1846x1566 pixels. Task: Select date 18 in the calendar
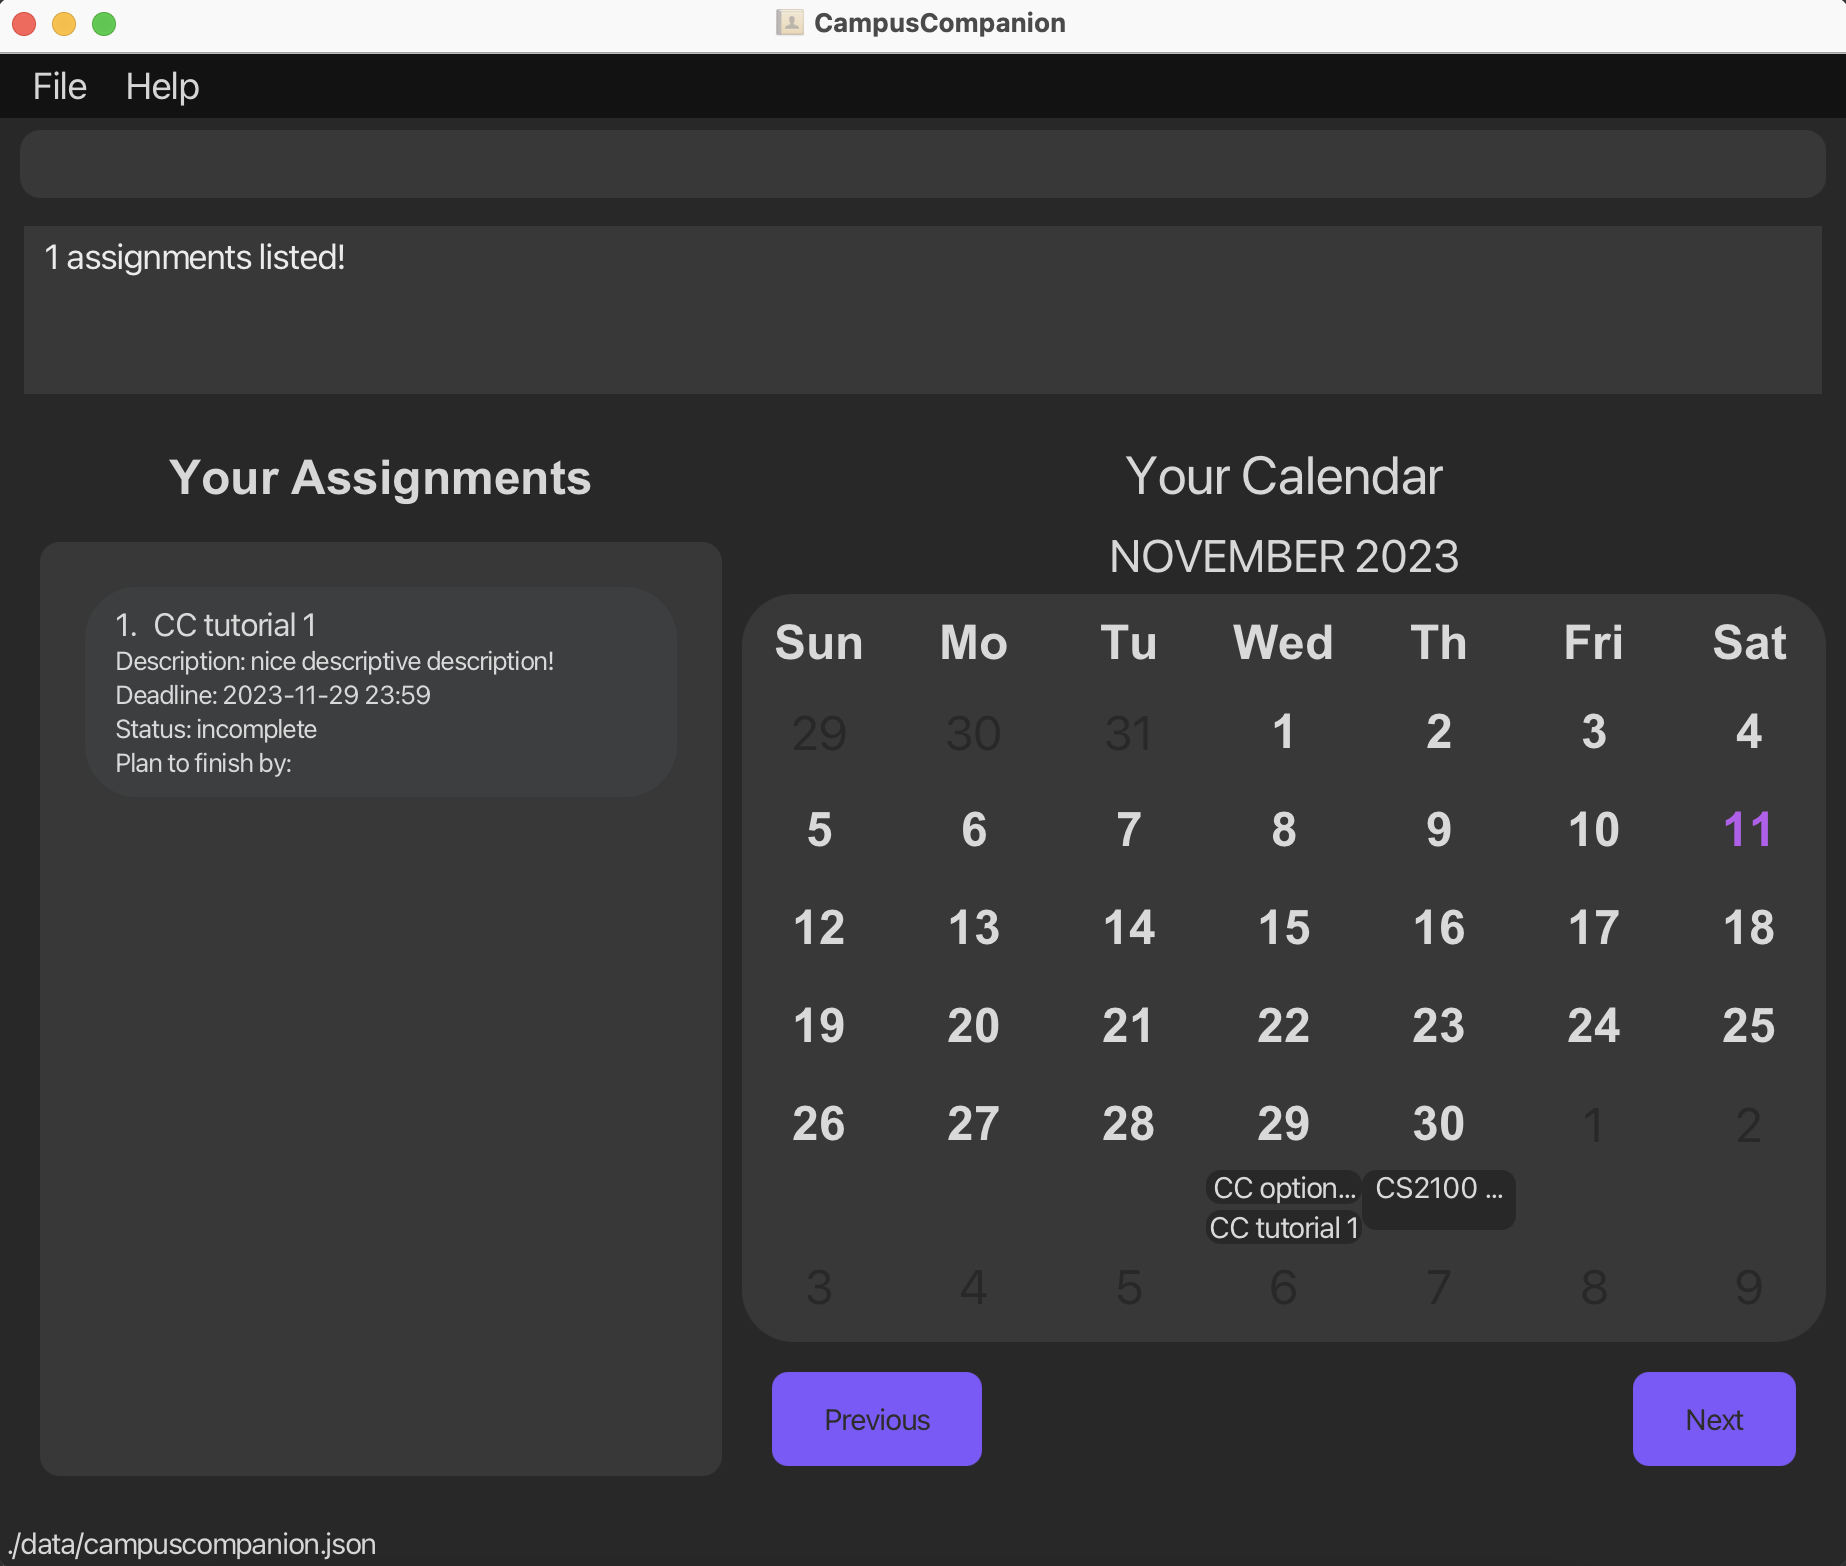point(1748,928)
